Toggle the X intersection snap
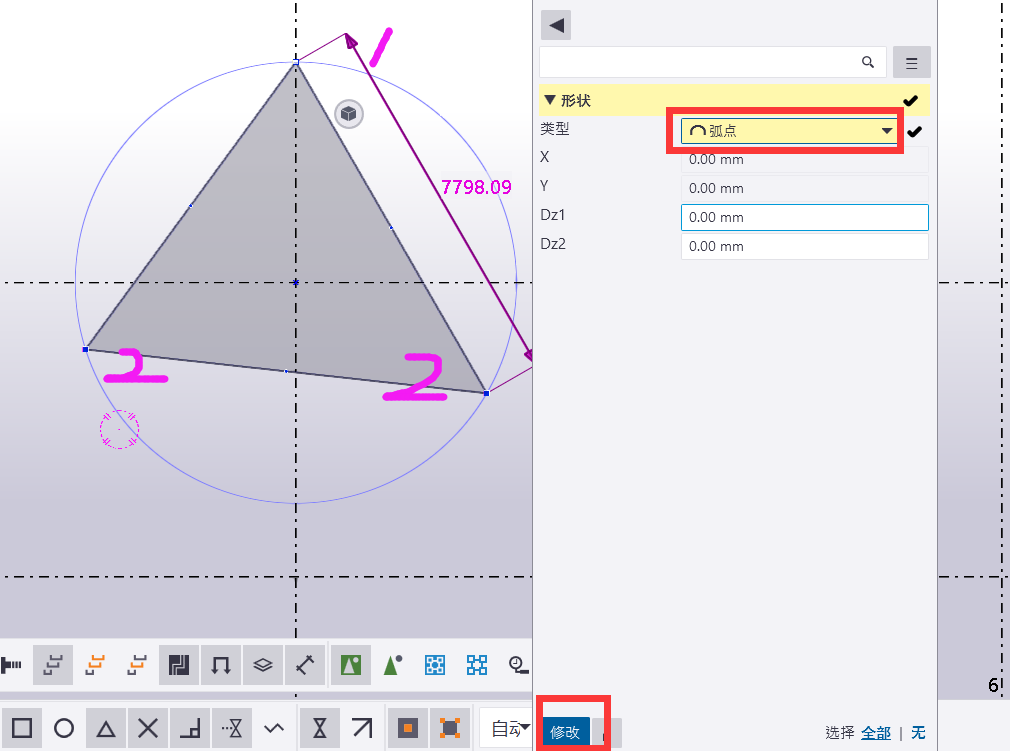Viewport: 1010px width, 751px height. click(x=148, y=728)
